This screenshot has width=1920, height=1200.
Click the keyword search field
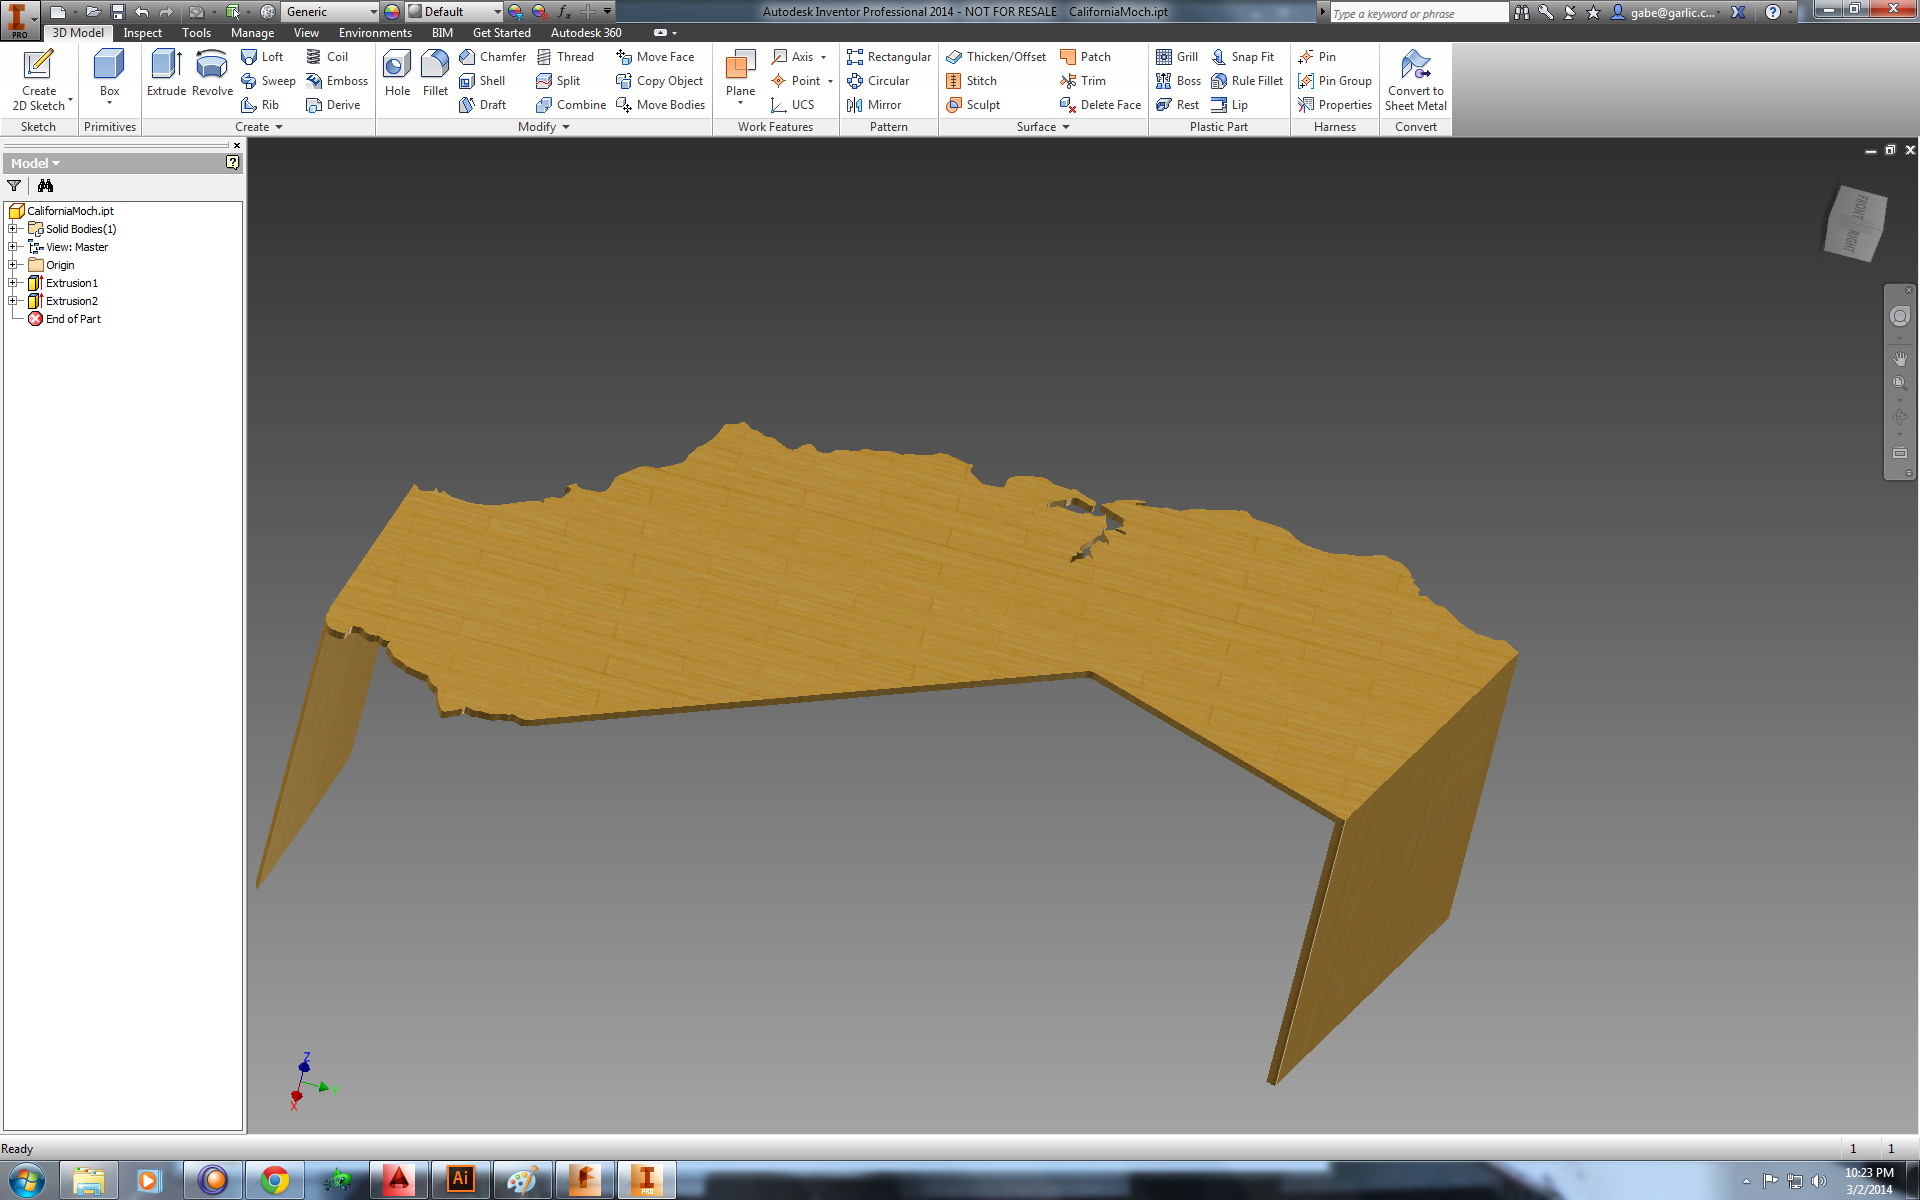(x=1418, y=13)
